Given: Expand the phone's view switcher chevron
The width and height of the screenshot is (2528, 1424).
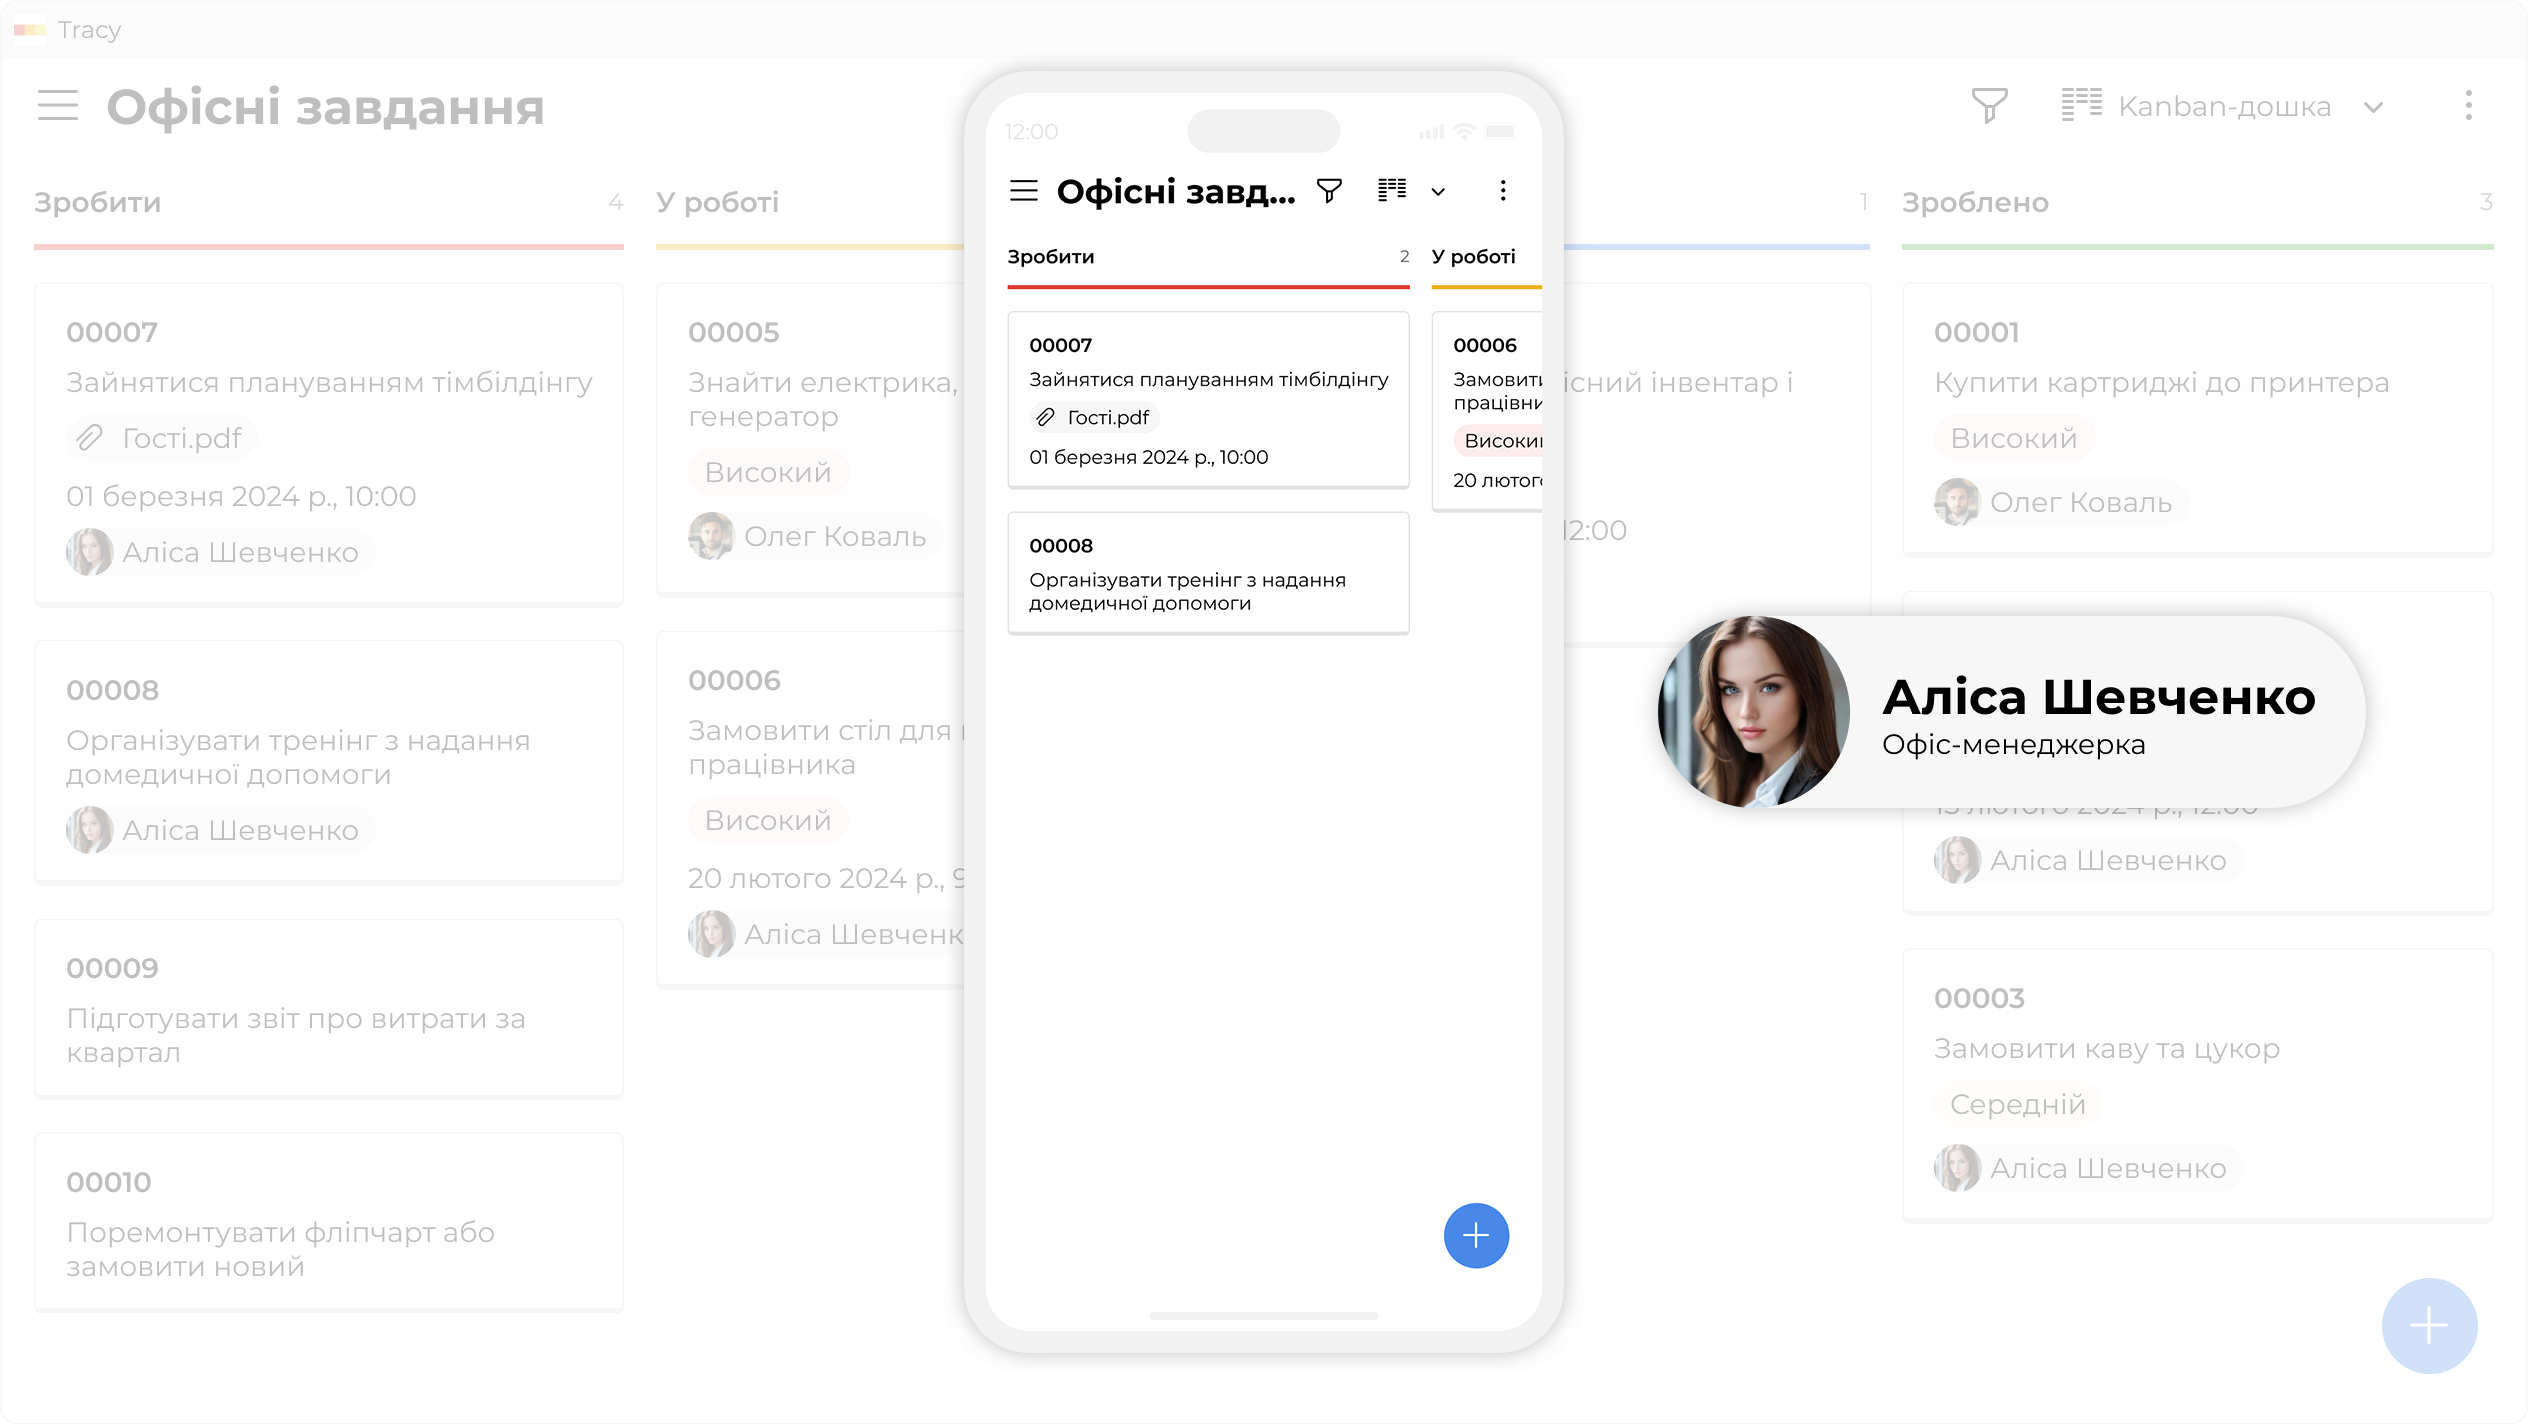Looking at the screenshot, I should point(1438,192).
